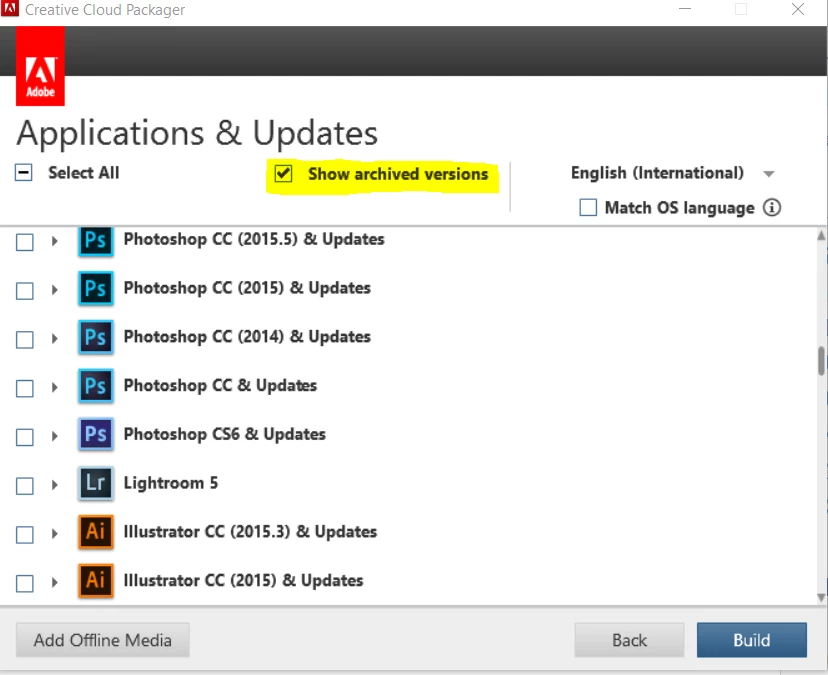Expand Photoshop CS6 & Updates row
828x675 pixels.
54,436
